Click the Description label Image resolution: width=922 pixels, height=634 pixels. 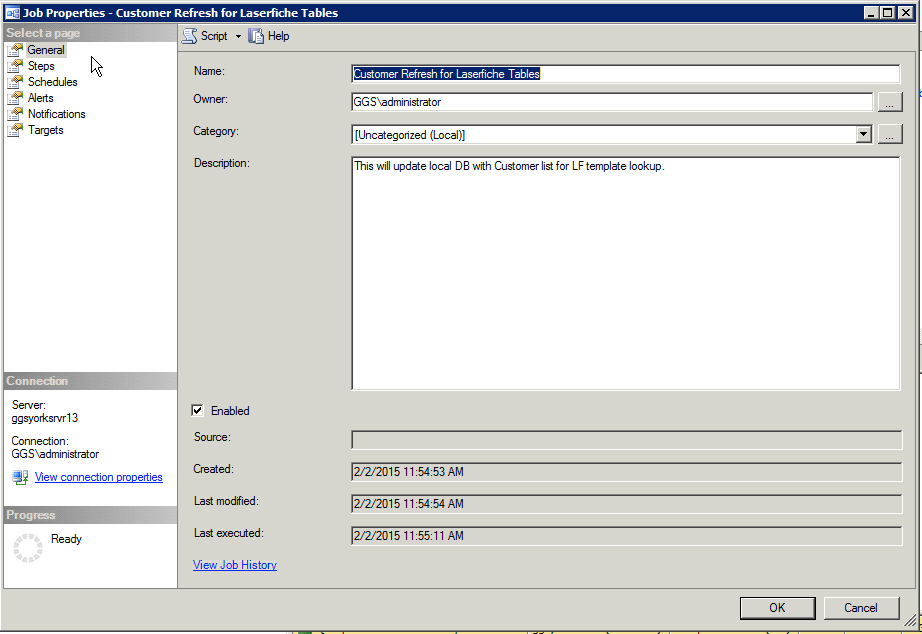point(222,163)
